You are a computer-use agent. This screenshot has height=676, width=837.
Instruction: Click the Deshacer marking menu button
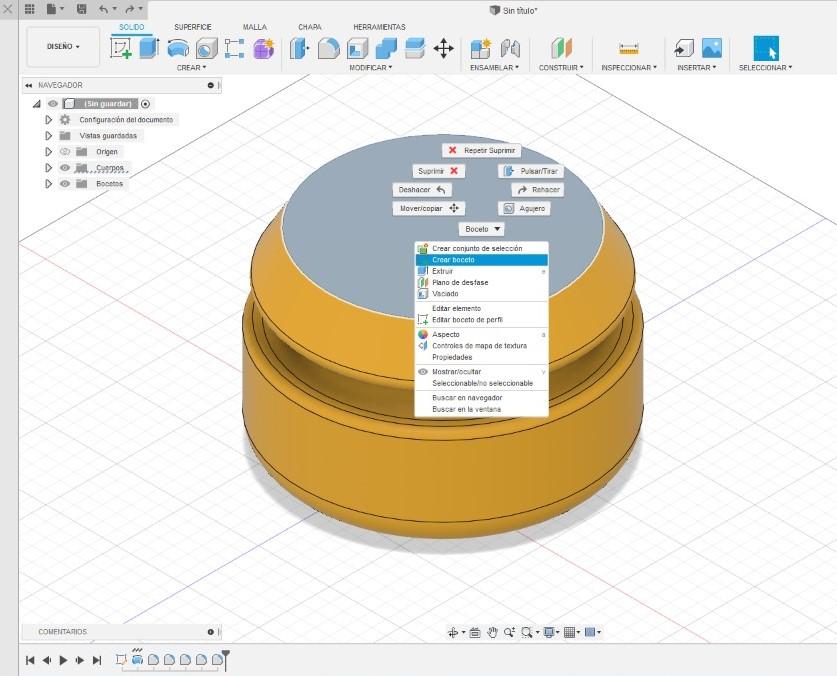coord(422,190)
